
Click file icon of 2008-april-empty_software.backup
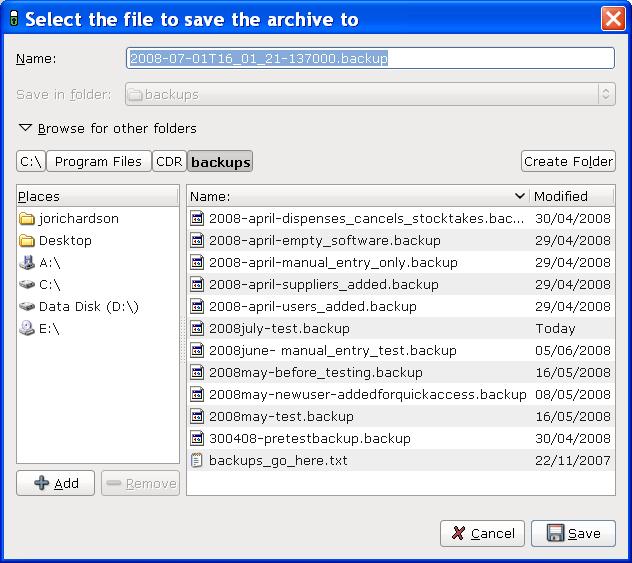point(197,241)
